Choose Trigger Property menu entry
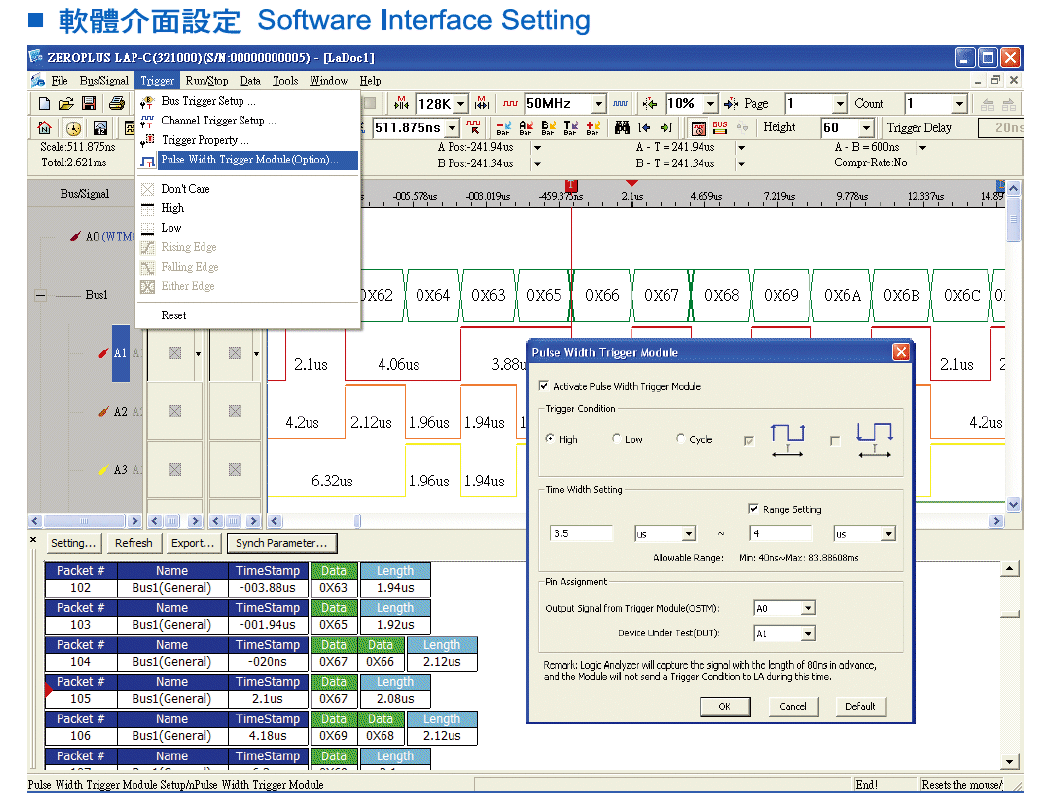Screen dimensions: 1038x810 [x=248, y=140]
